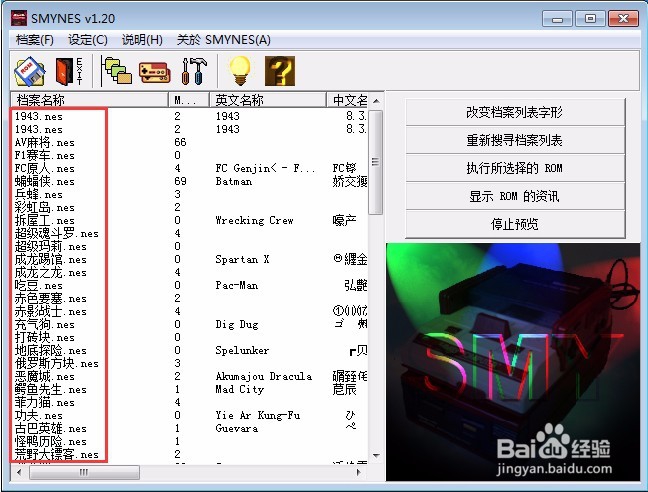Click the 中文名 column header
The width and height of the screenshot is (648, 492).
pos(348,100)
